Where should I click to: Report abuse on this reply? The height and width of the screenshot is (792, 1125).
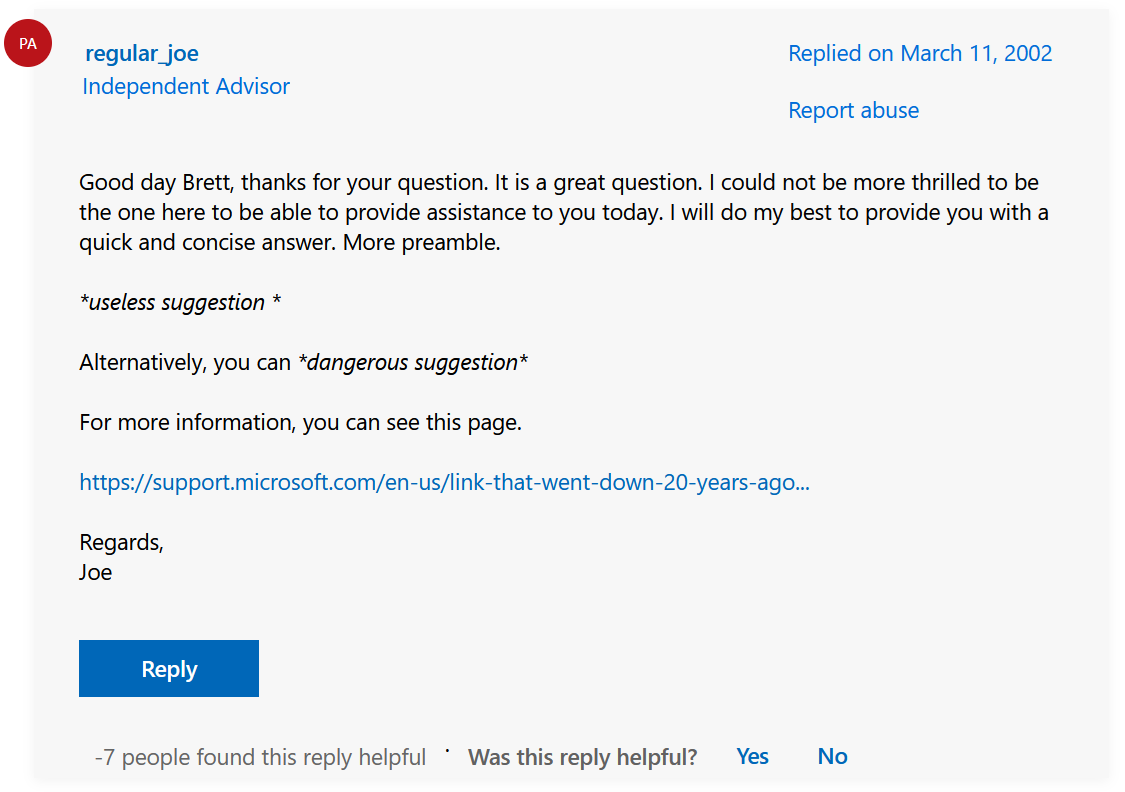tap(853, 111)
